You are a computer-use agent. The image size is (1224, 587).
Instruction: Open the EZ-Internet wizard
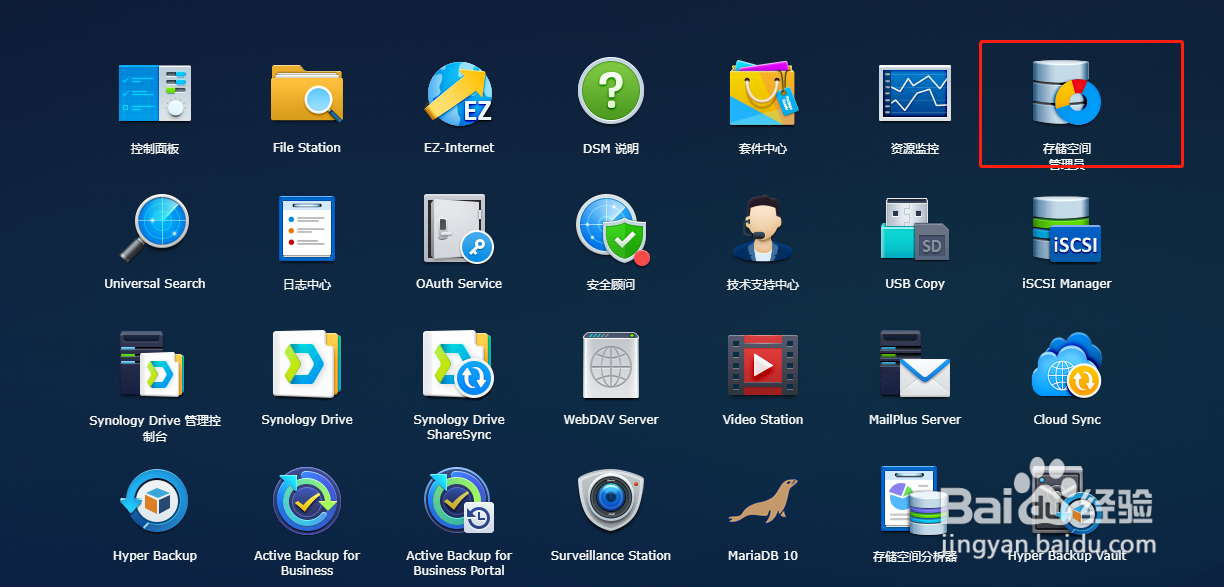pyautogui.click(x=459, y=92)
